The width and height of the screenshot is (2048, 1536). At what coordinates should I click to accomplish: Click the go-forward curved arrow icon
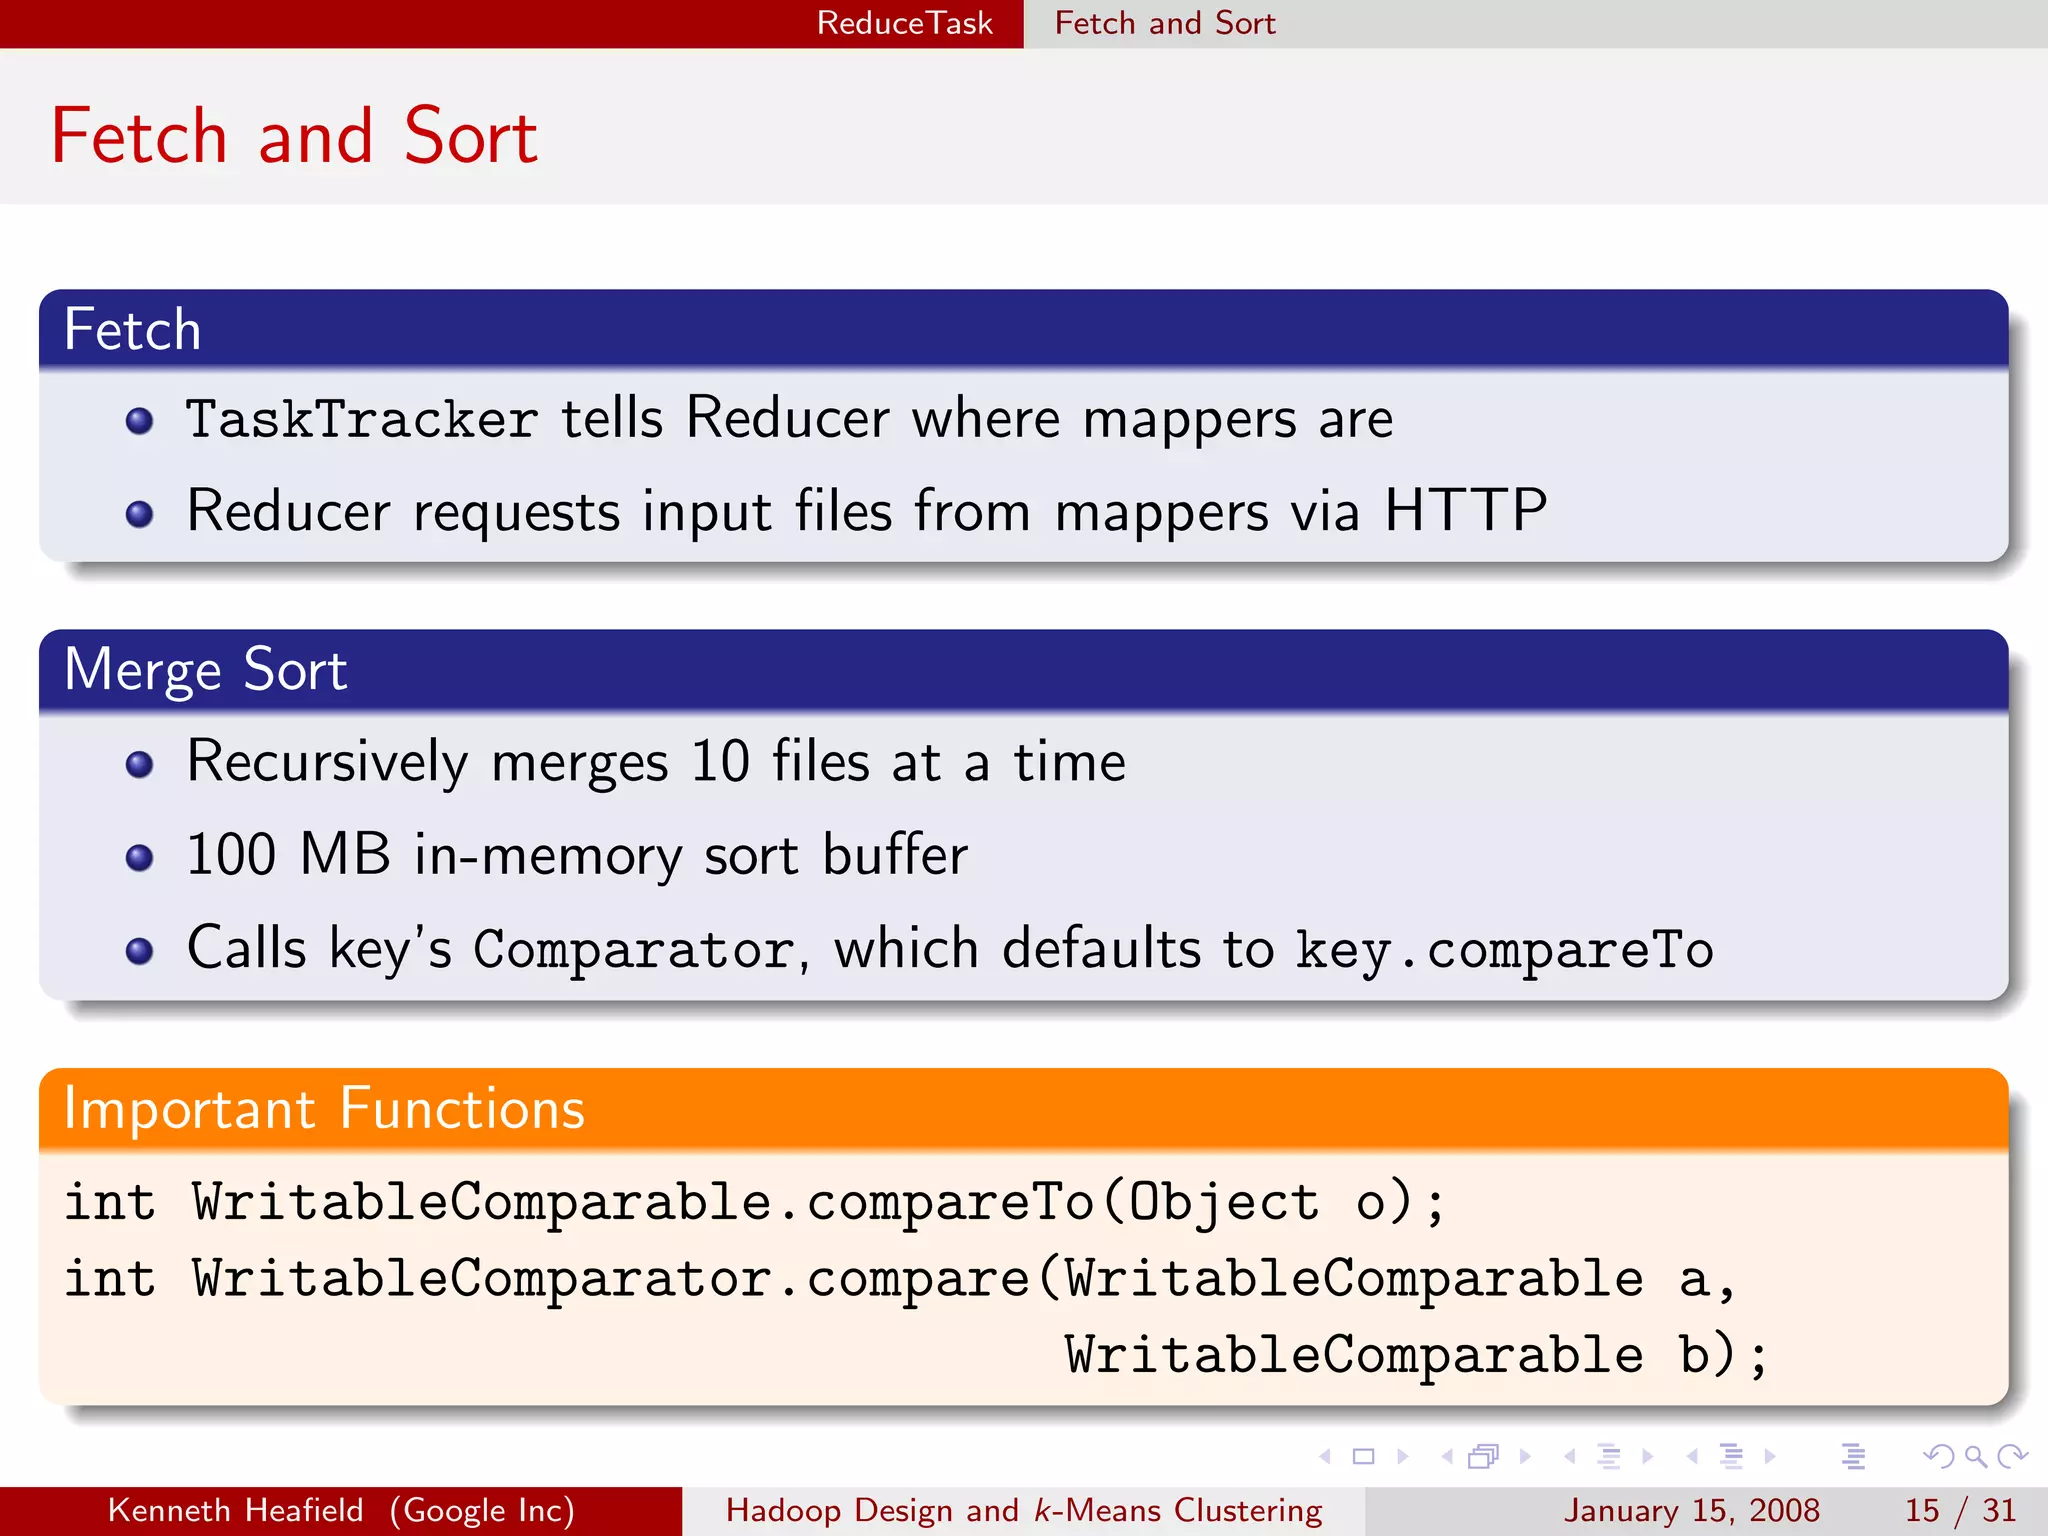click(x=2012, y=1456)
